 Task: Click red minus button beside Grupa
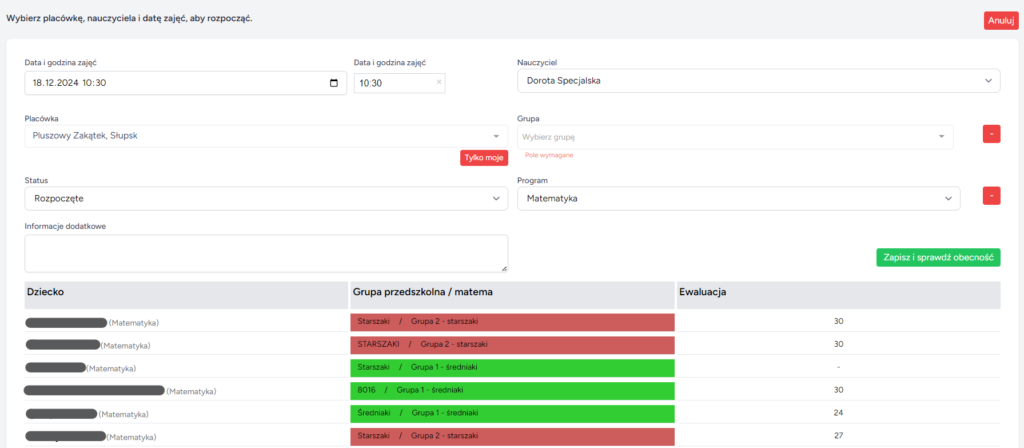(x=991, y=134)
